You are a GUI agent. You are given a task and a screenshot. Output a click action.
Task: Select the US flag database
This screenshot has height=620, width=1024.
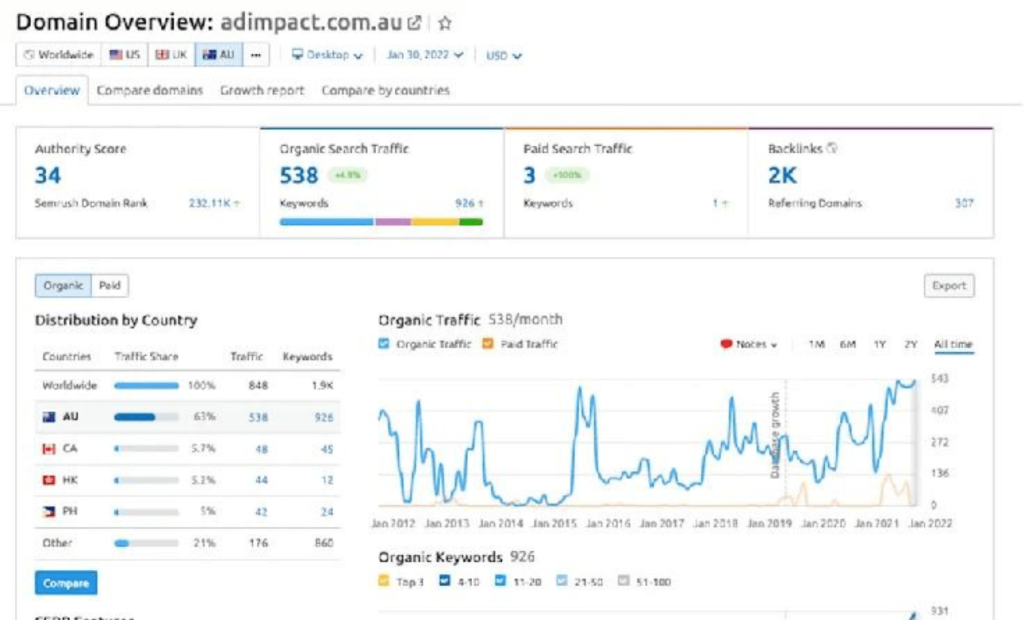pyautogui.click(x=125, y=55)
